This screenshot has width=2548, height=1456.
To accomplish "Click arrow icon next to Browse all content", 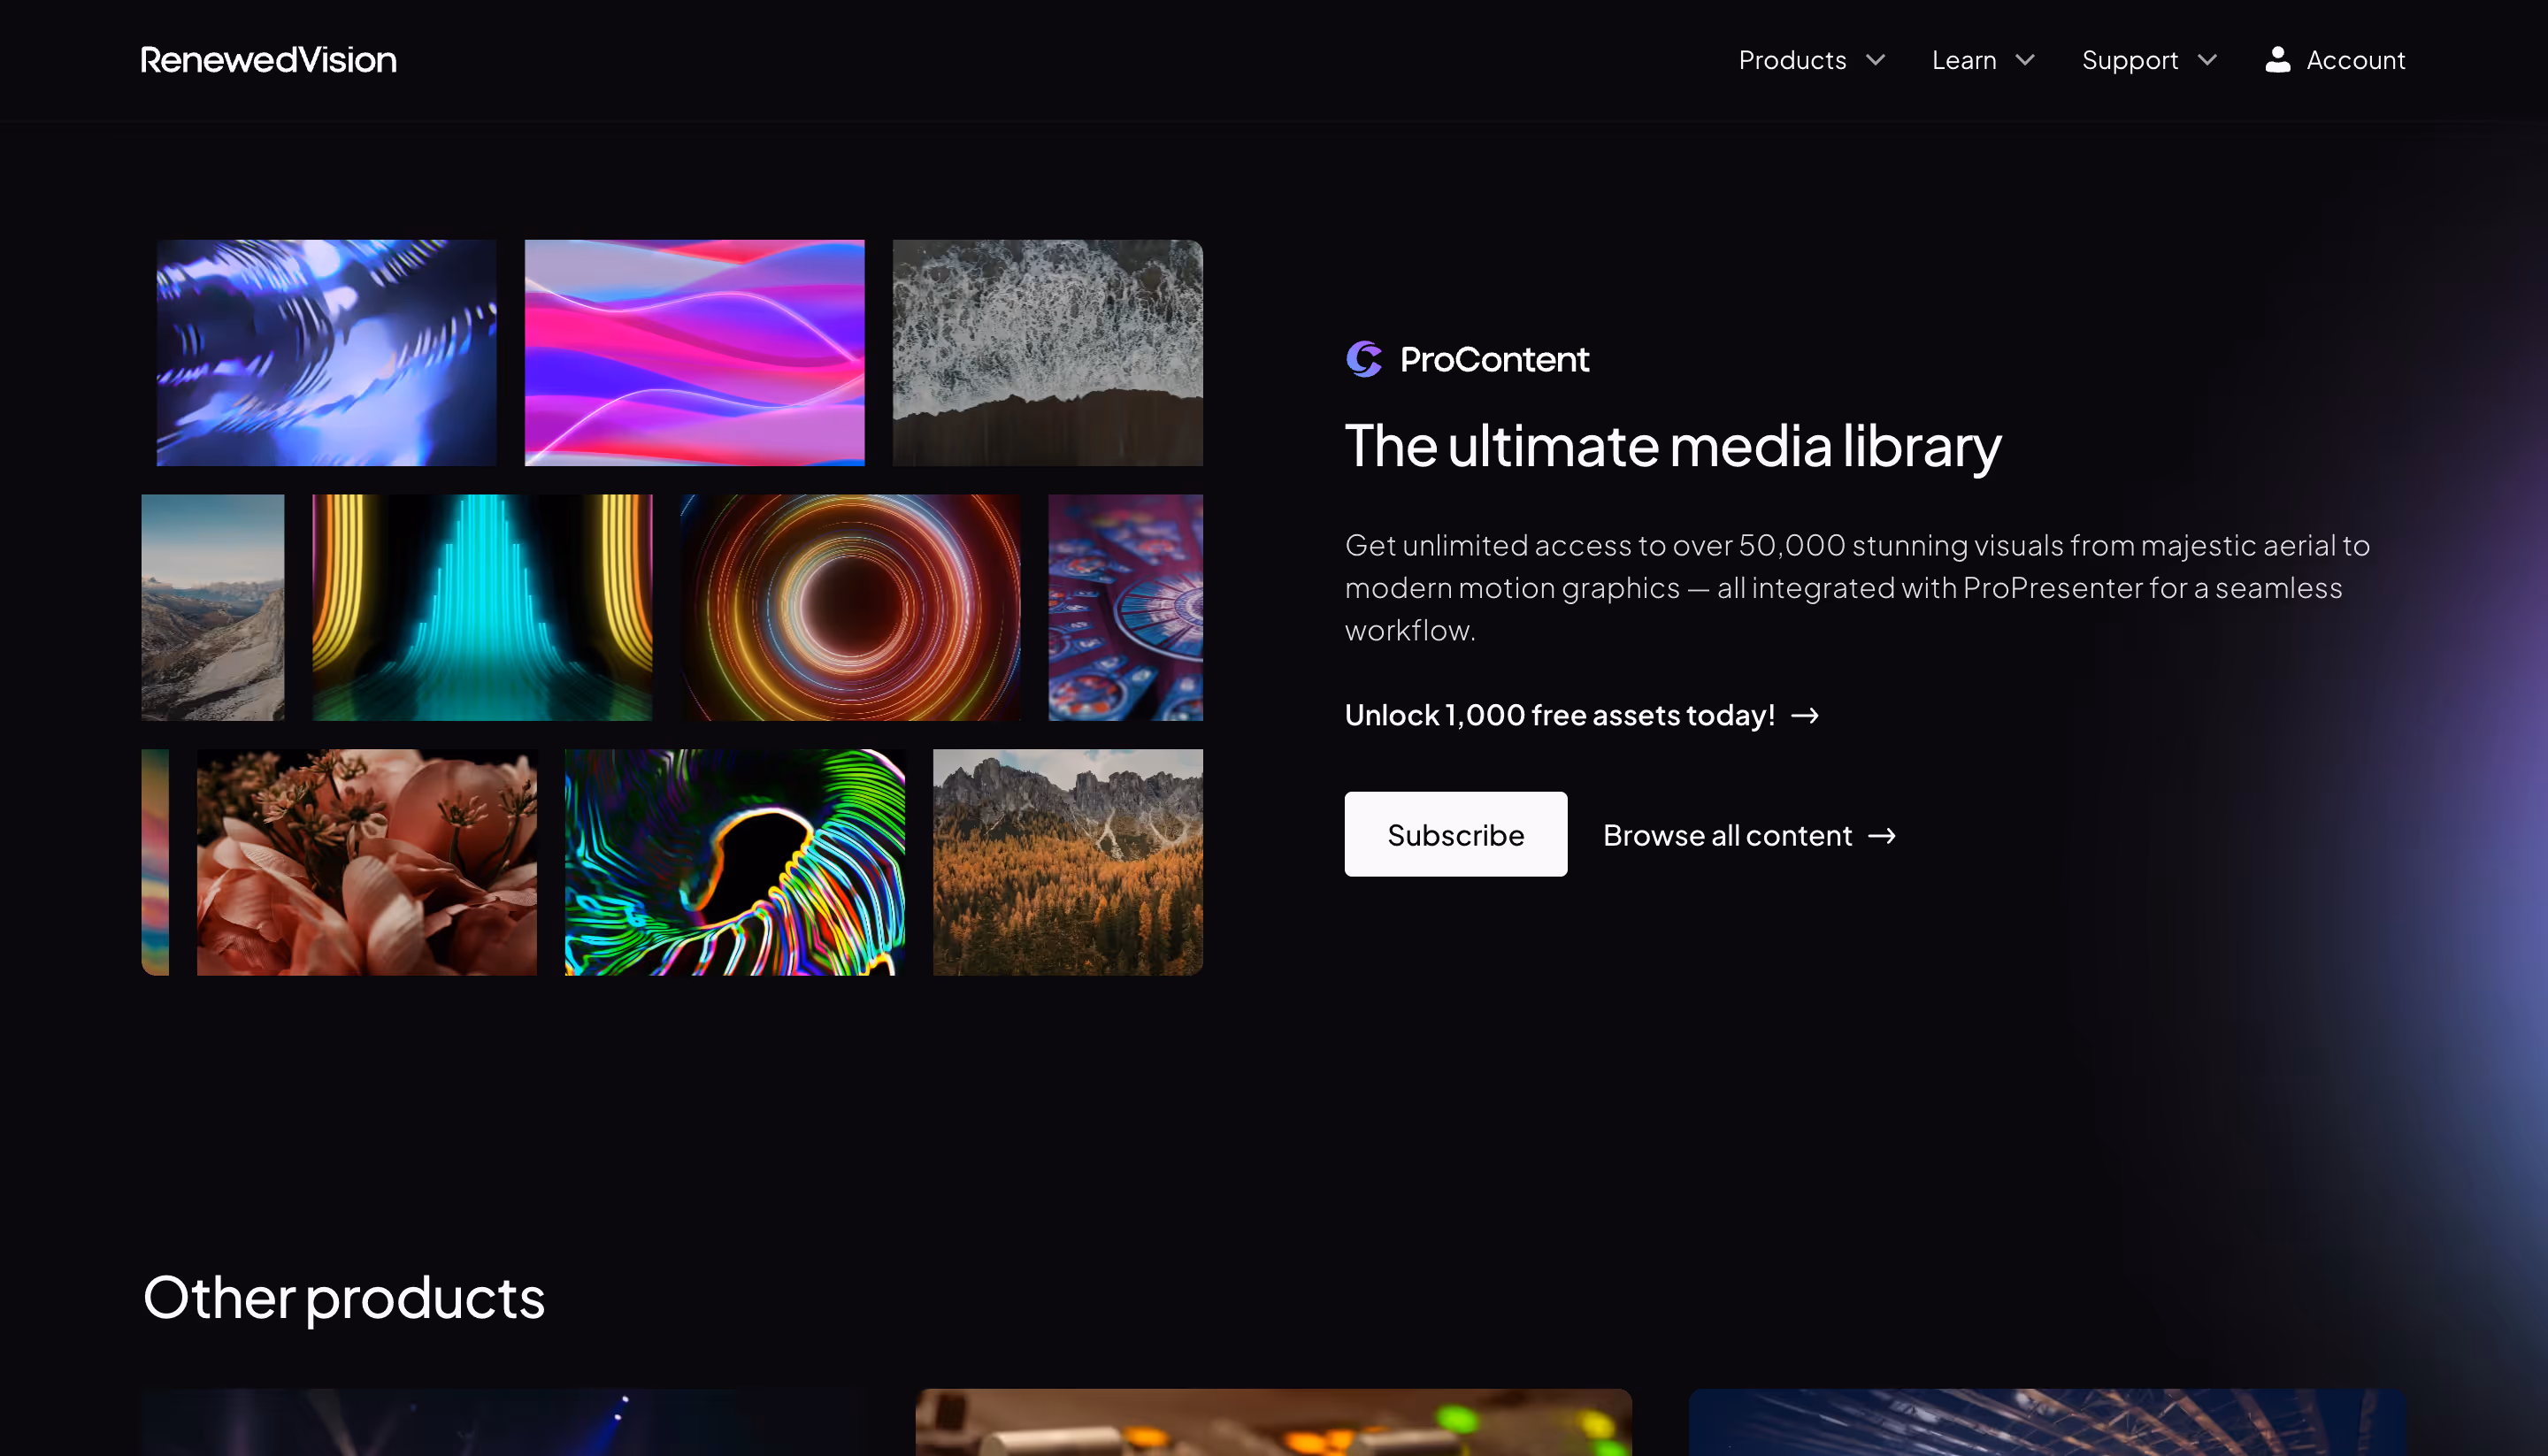I will (1881, 836).
